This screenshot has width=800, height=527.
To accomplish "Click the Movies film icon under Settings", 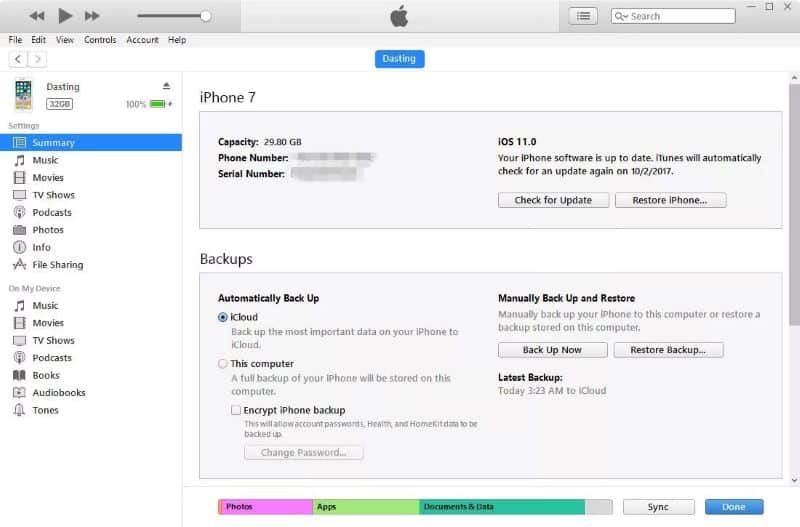I will (x=19, y=178).
